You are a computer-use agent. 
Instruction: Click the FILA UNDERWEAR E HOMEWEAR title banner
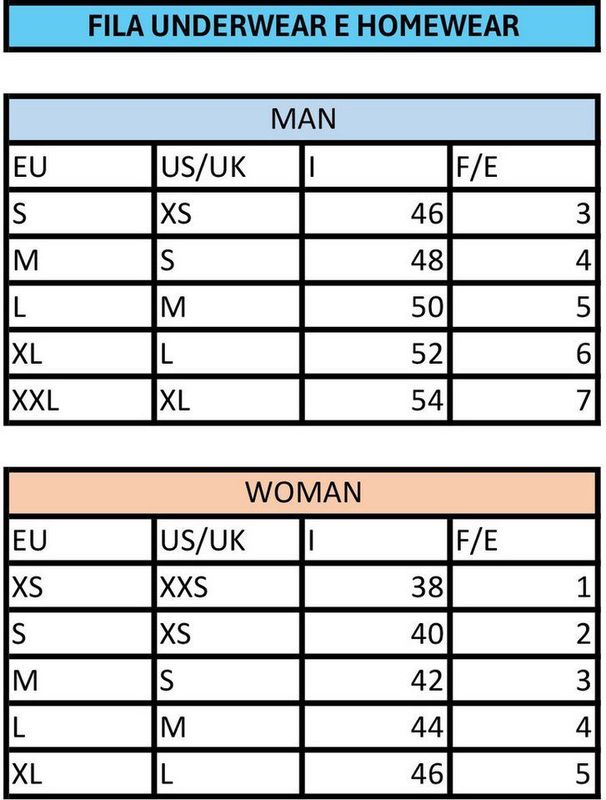[302, 26]
